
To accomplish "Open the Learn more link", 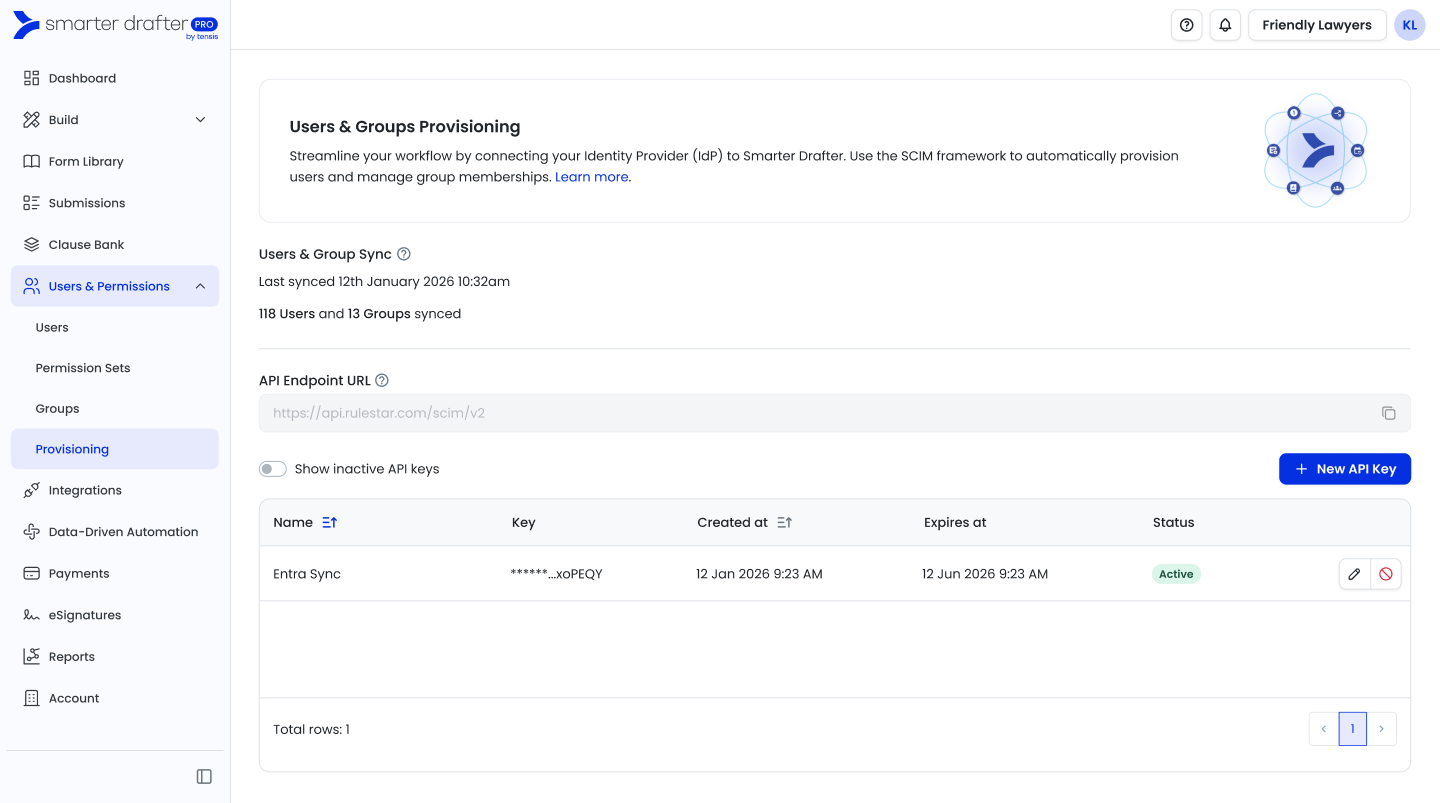I will (x=591, y=177).
